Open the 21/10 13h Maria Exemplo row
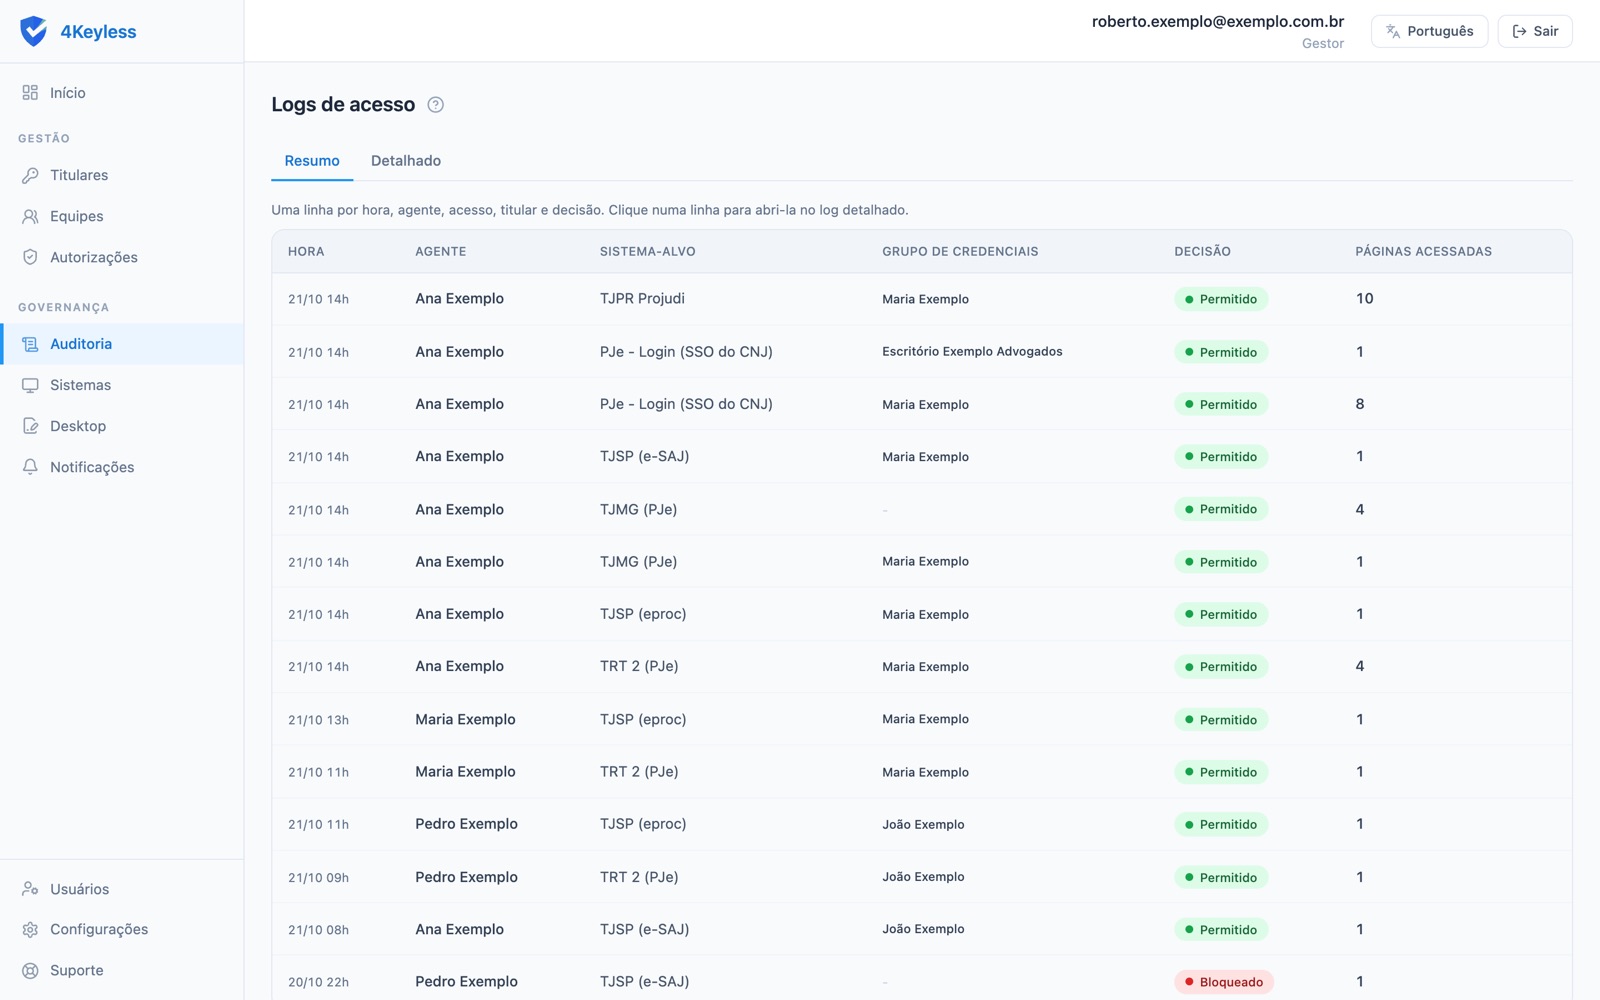 [x=922, y=720]
